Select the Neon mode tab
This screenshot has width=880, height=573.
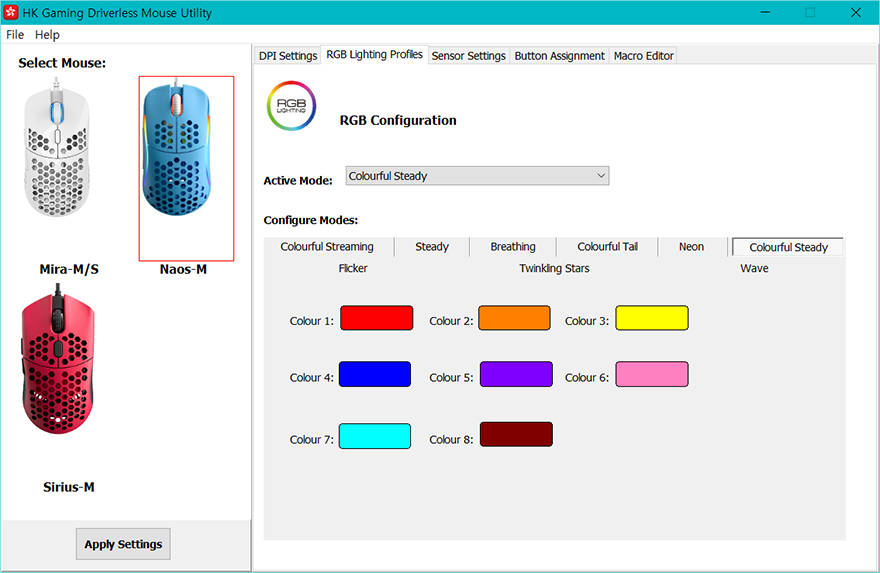click(691, 247)
